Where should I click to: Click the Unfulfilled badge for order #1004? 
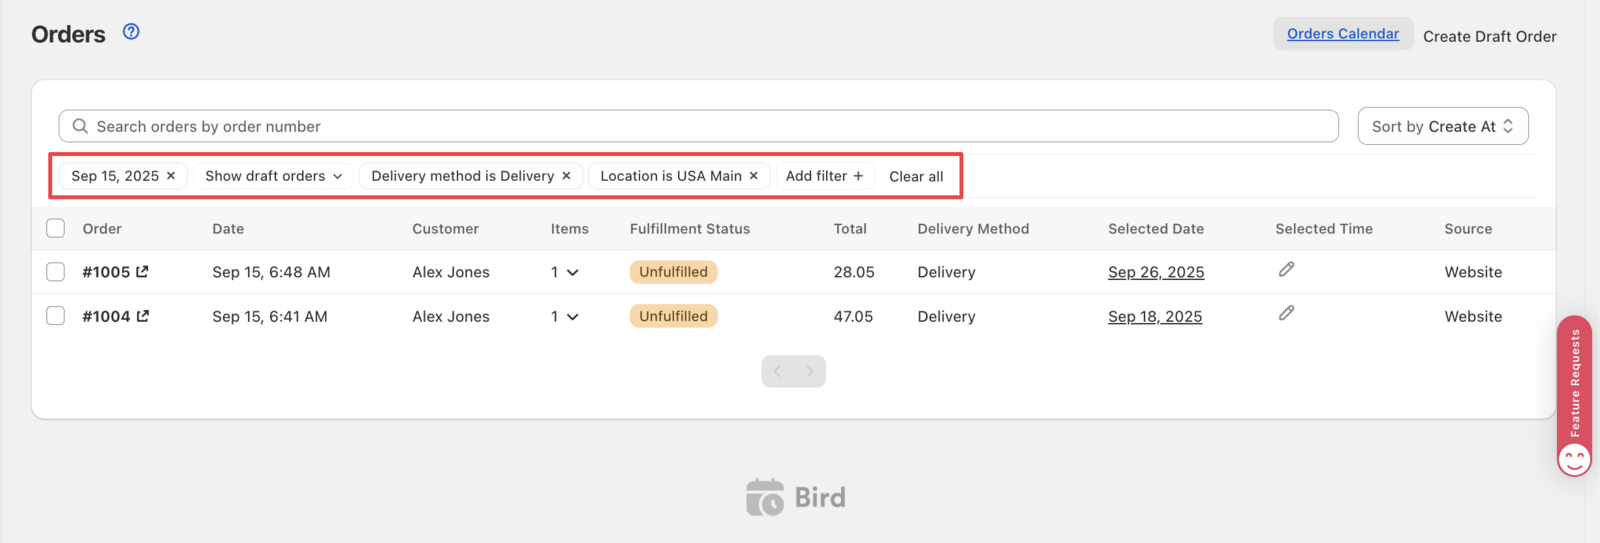coord(673,316)
